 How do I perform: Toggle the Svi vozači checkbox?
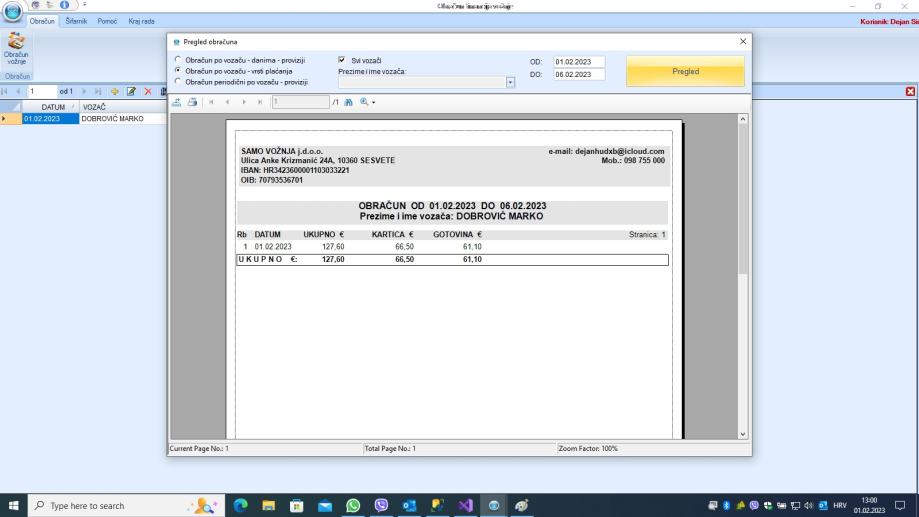click(342, 60)
